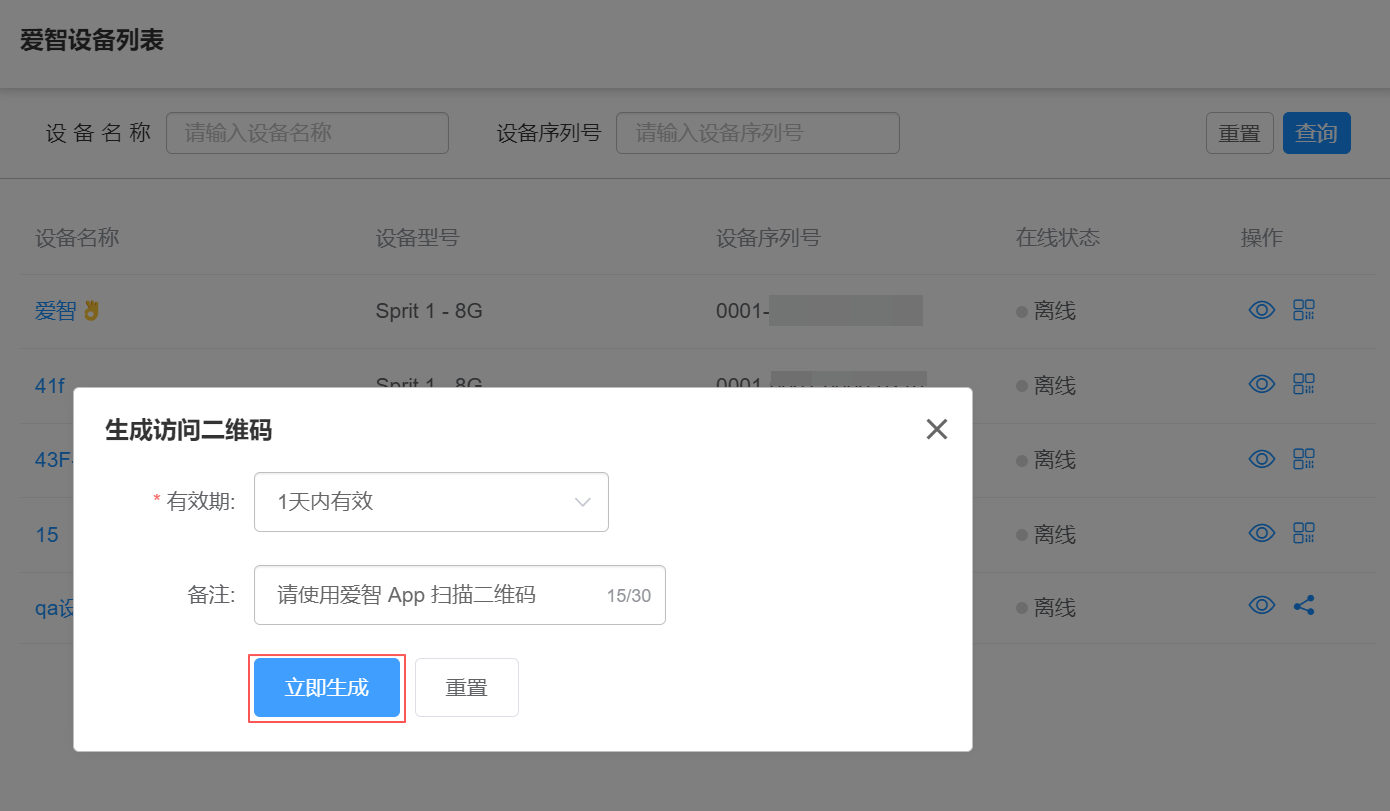The width and height of the screenshot is (1390, 811).
Task: Open the 41f device link
Action: pos(49,384)
